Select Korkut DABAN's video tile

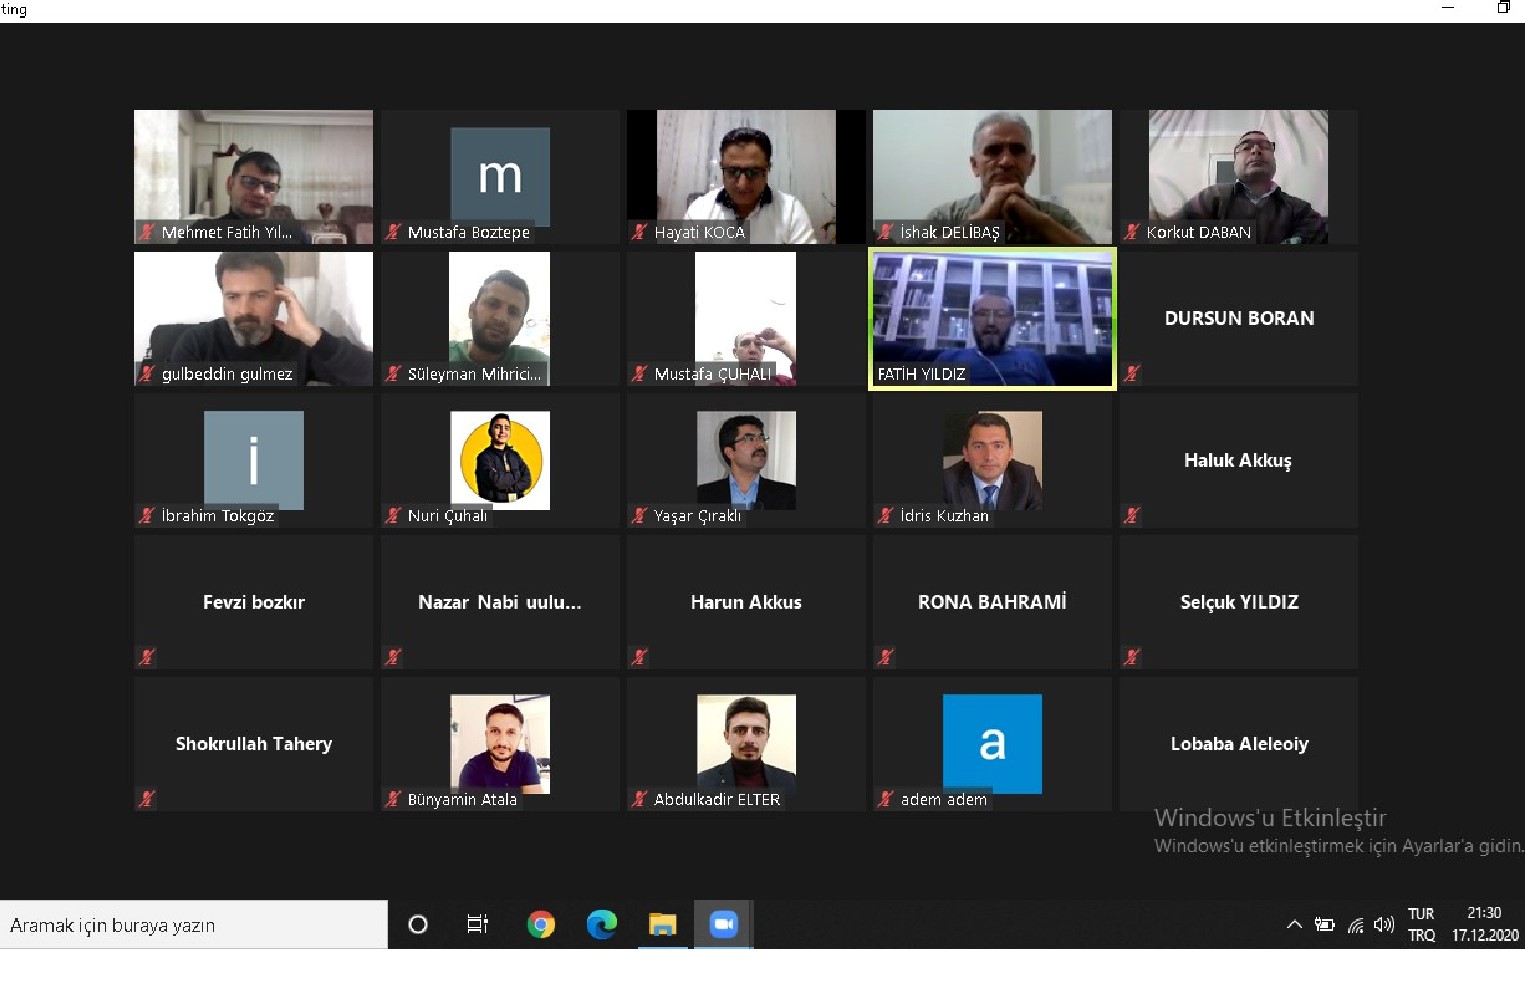1238,177
